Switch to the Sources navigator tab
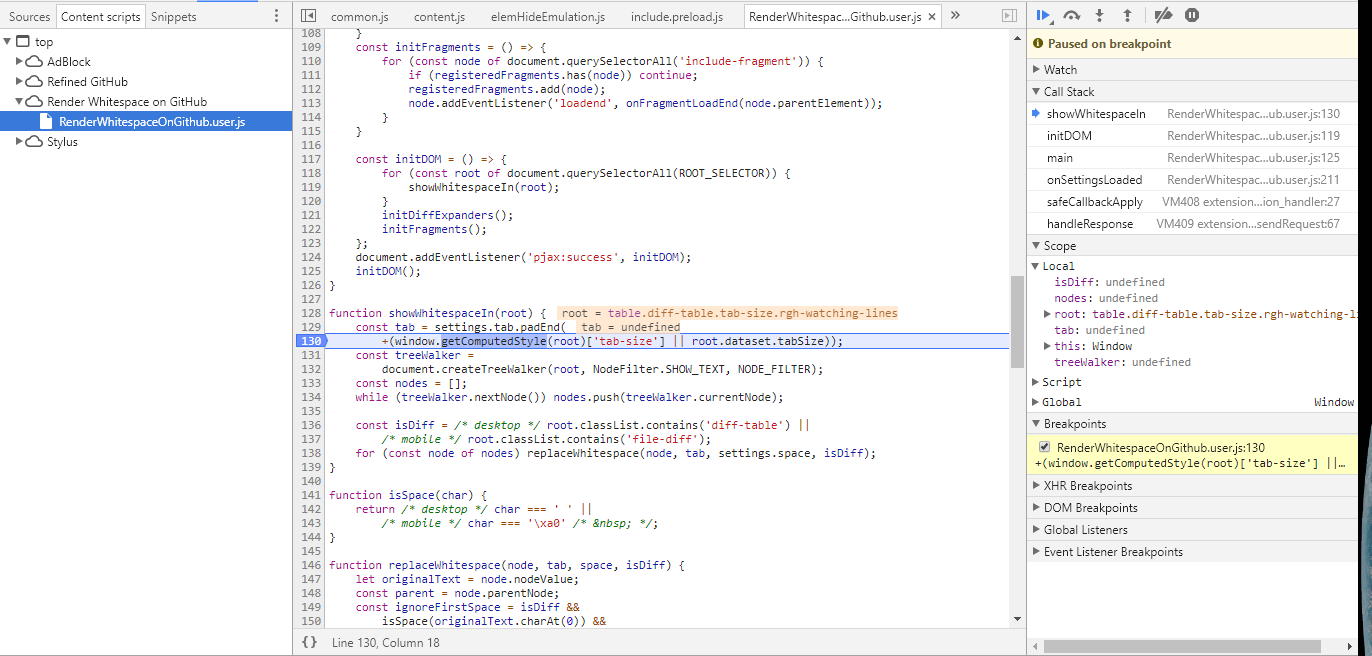Image resolution: width=1372 pixels, height=656 pixels. [29, 17]
